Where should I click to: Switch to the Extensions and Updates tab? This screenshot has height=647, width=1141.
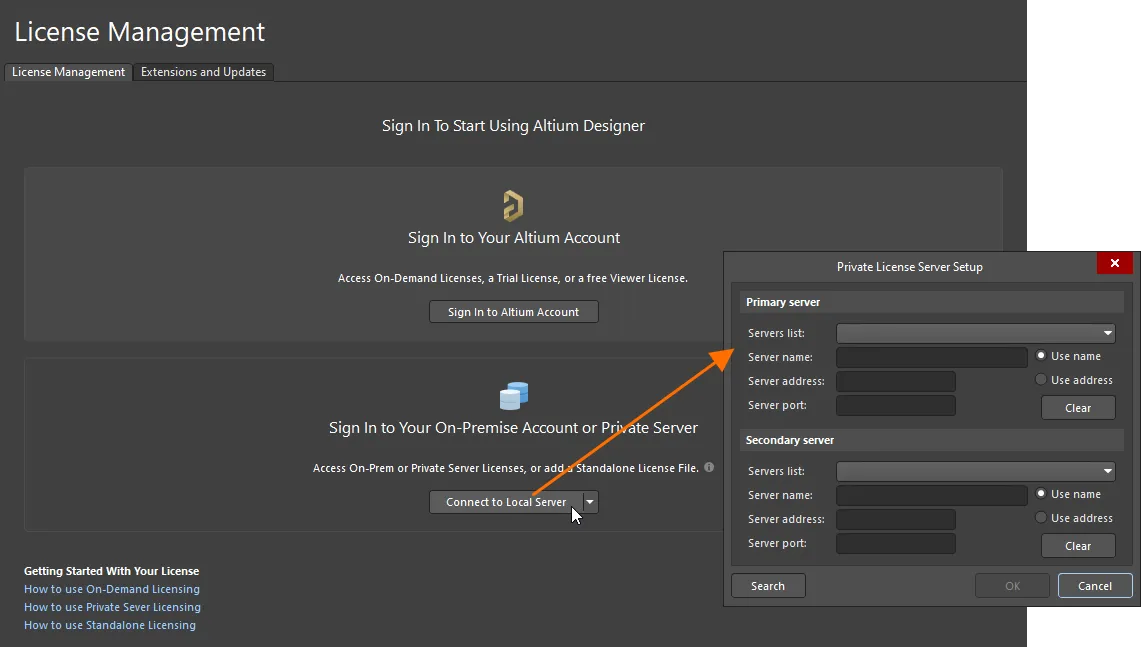(204, 72)
